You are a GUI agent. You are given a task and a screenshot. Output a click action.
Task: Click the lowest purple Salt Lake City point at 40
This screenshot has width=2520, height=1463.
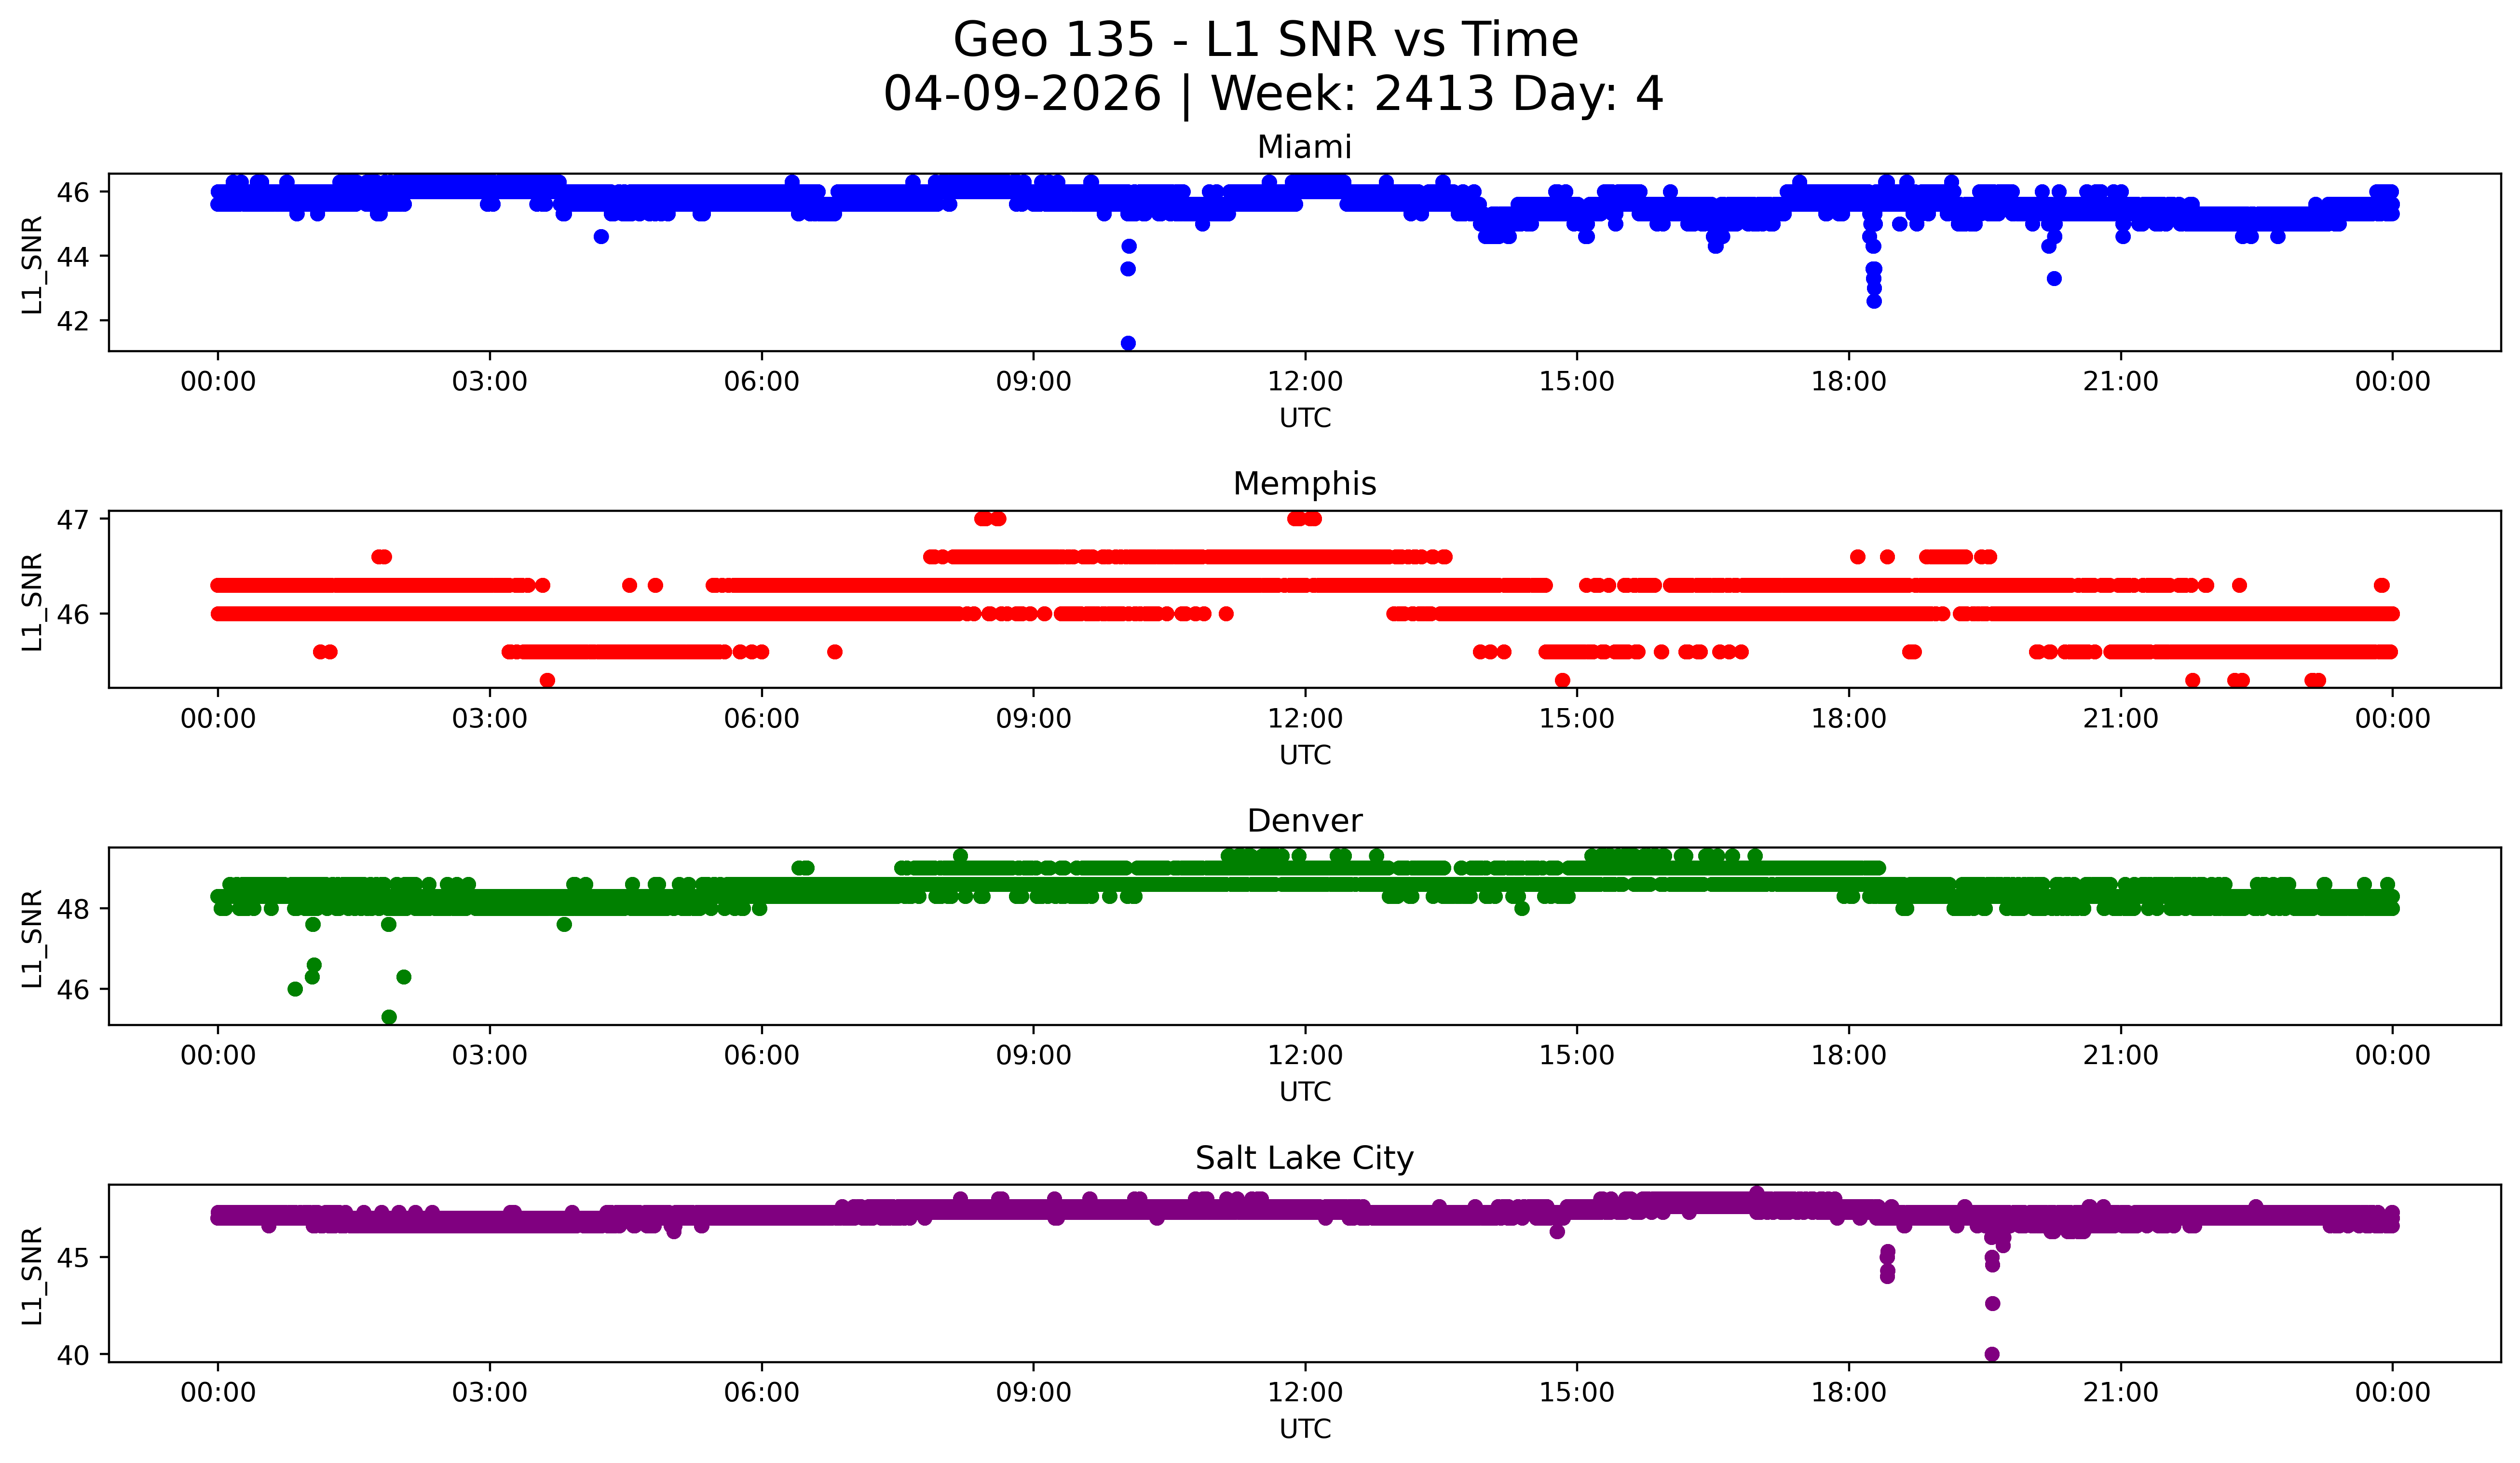(1992, 1354)
